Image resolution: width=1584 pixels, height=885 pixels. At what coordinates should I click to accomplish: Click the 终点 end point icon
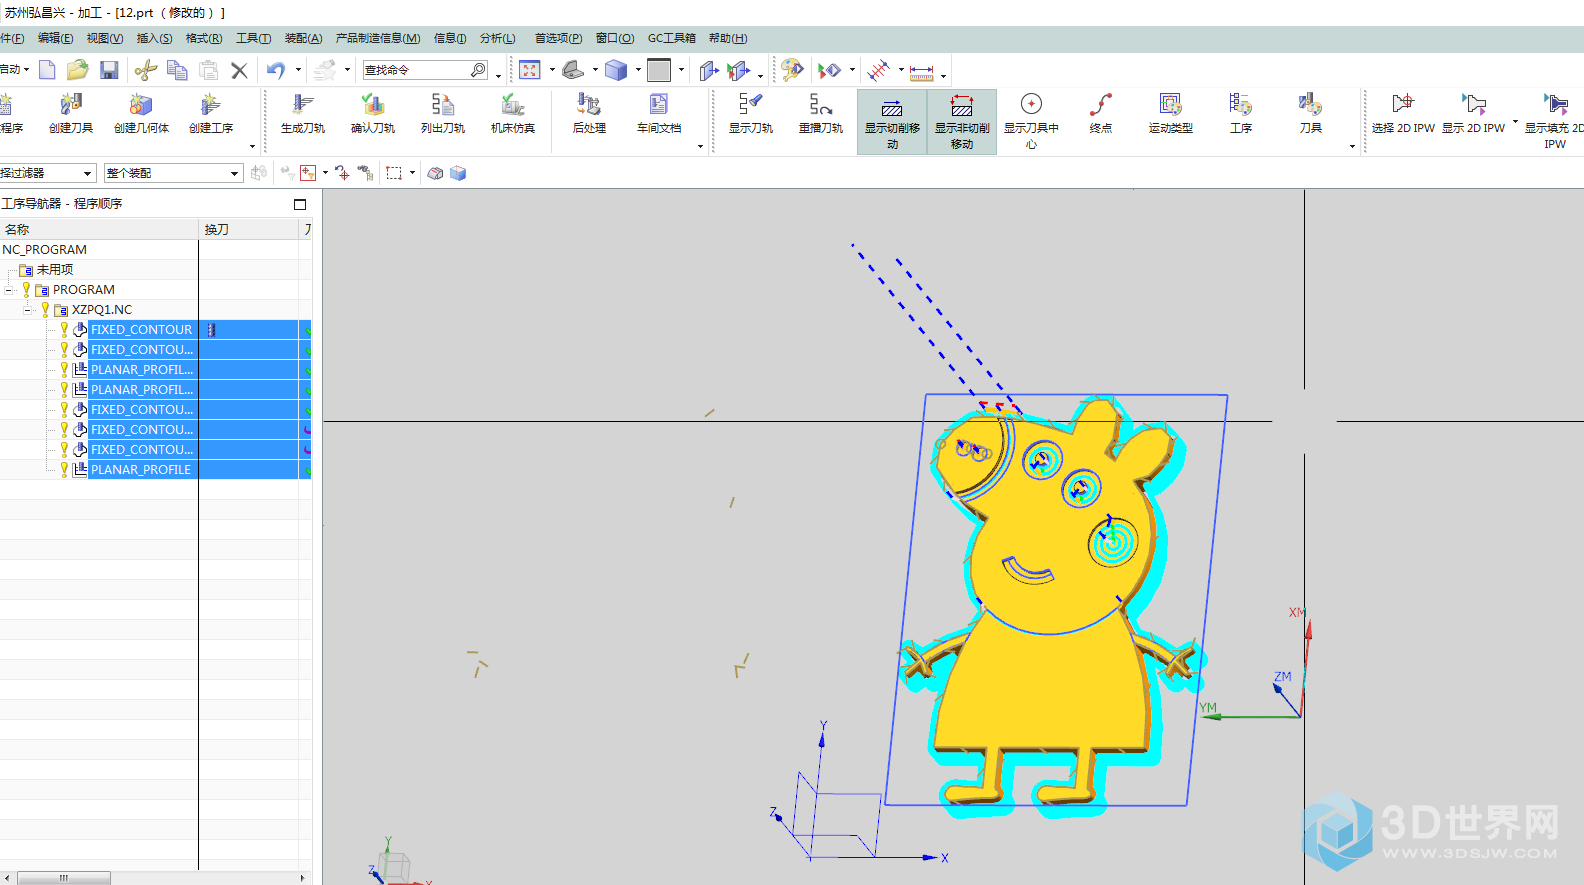click(1101, 114)
